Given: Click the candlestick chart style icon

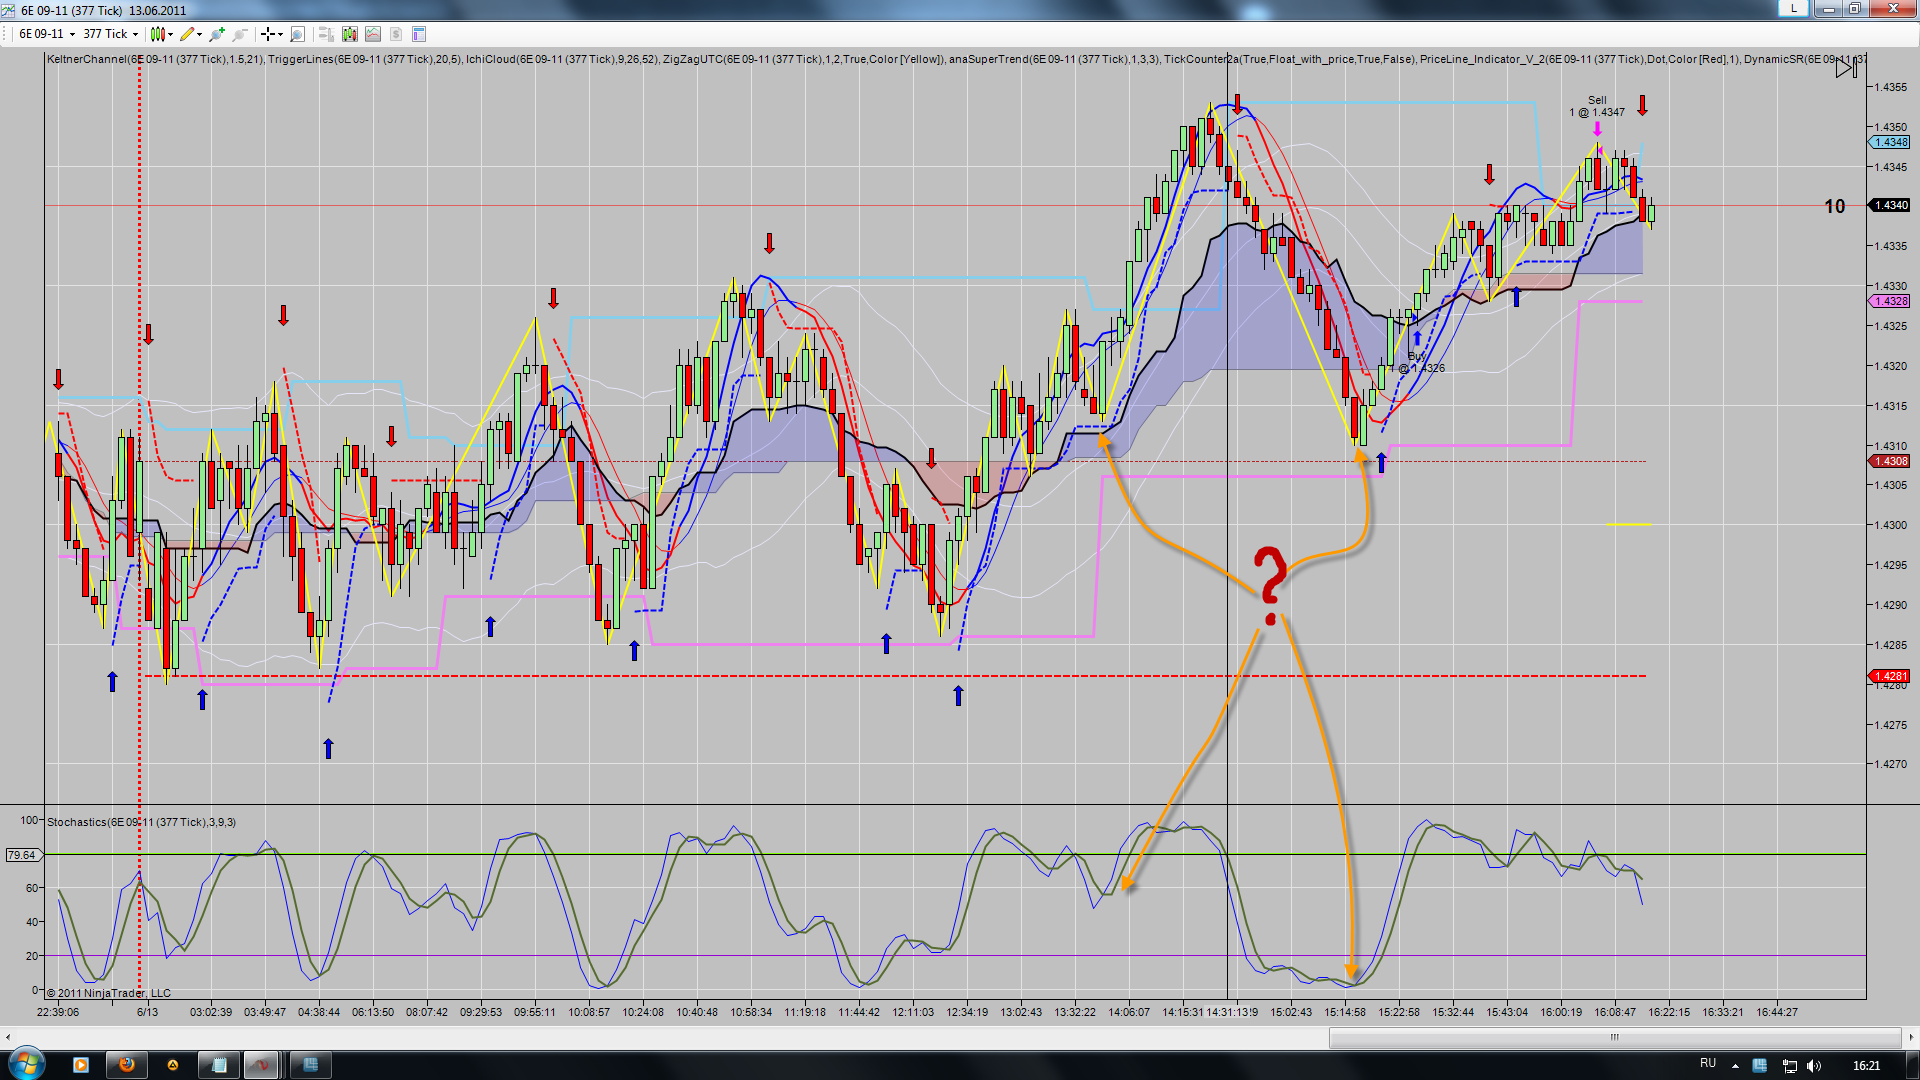Looking at the screenshot, I should click(x=158, y=34).
